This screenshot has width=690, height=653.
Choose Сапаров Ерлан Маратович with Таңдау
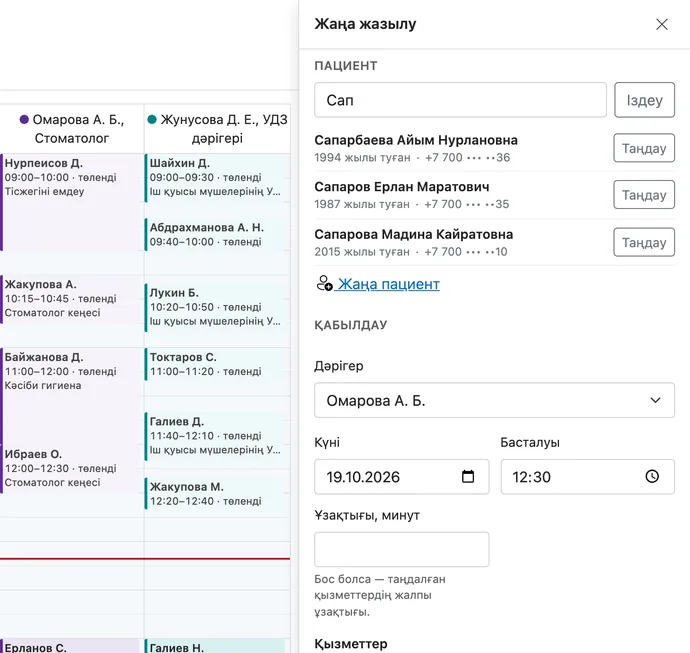(x=644, y=195)
